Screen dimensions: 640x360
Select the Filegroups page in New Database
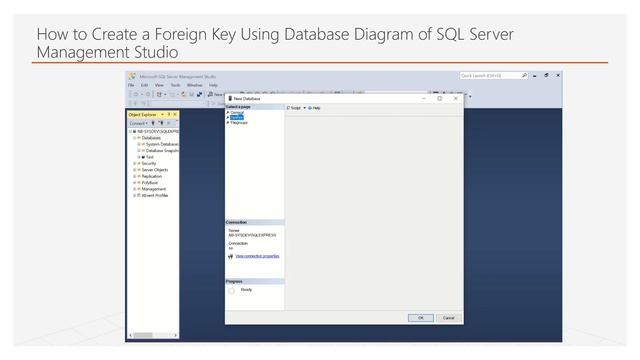239,122
